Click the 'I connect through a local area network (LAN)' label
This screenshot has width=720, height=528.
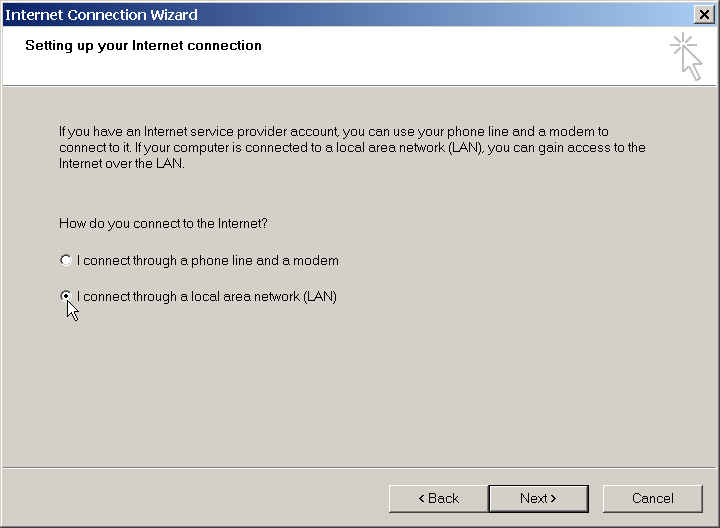coord(207,297)
